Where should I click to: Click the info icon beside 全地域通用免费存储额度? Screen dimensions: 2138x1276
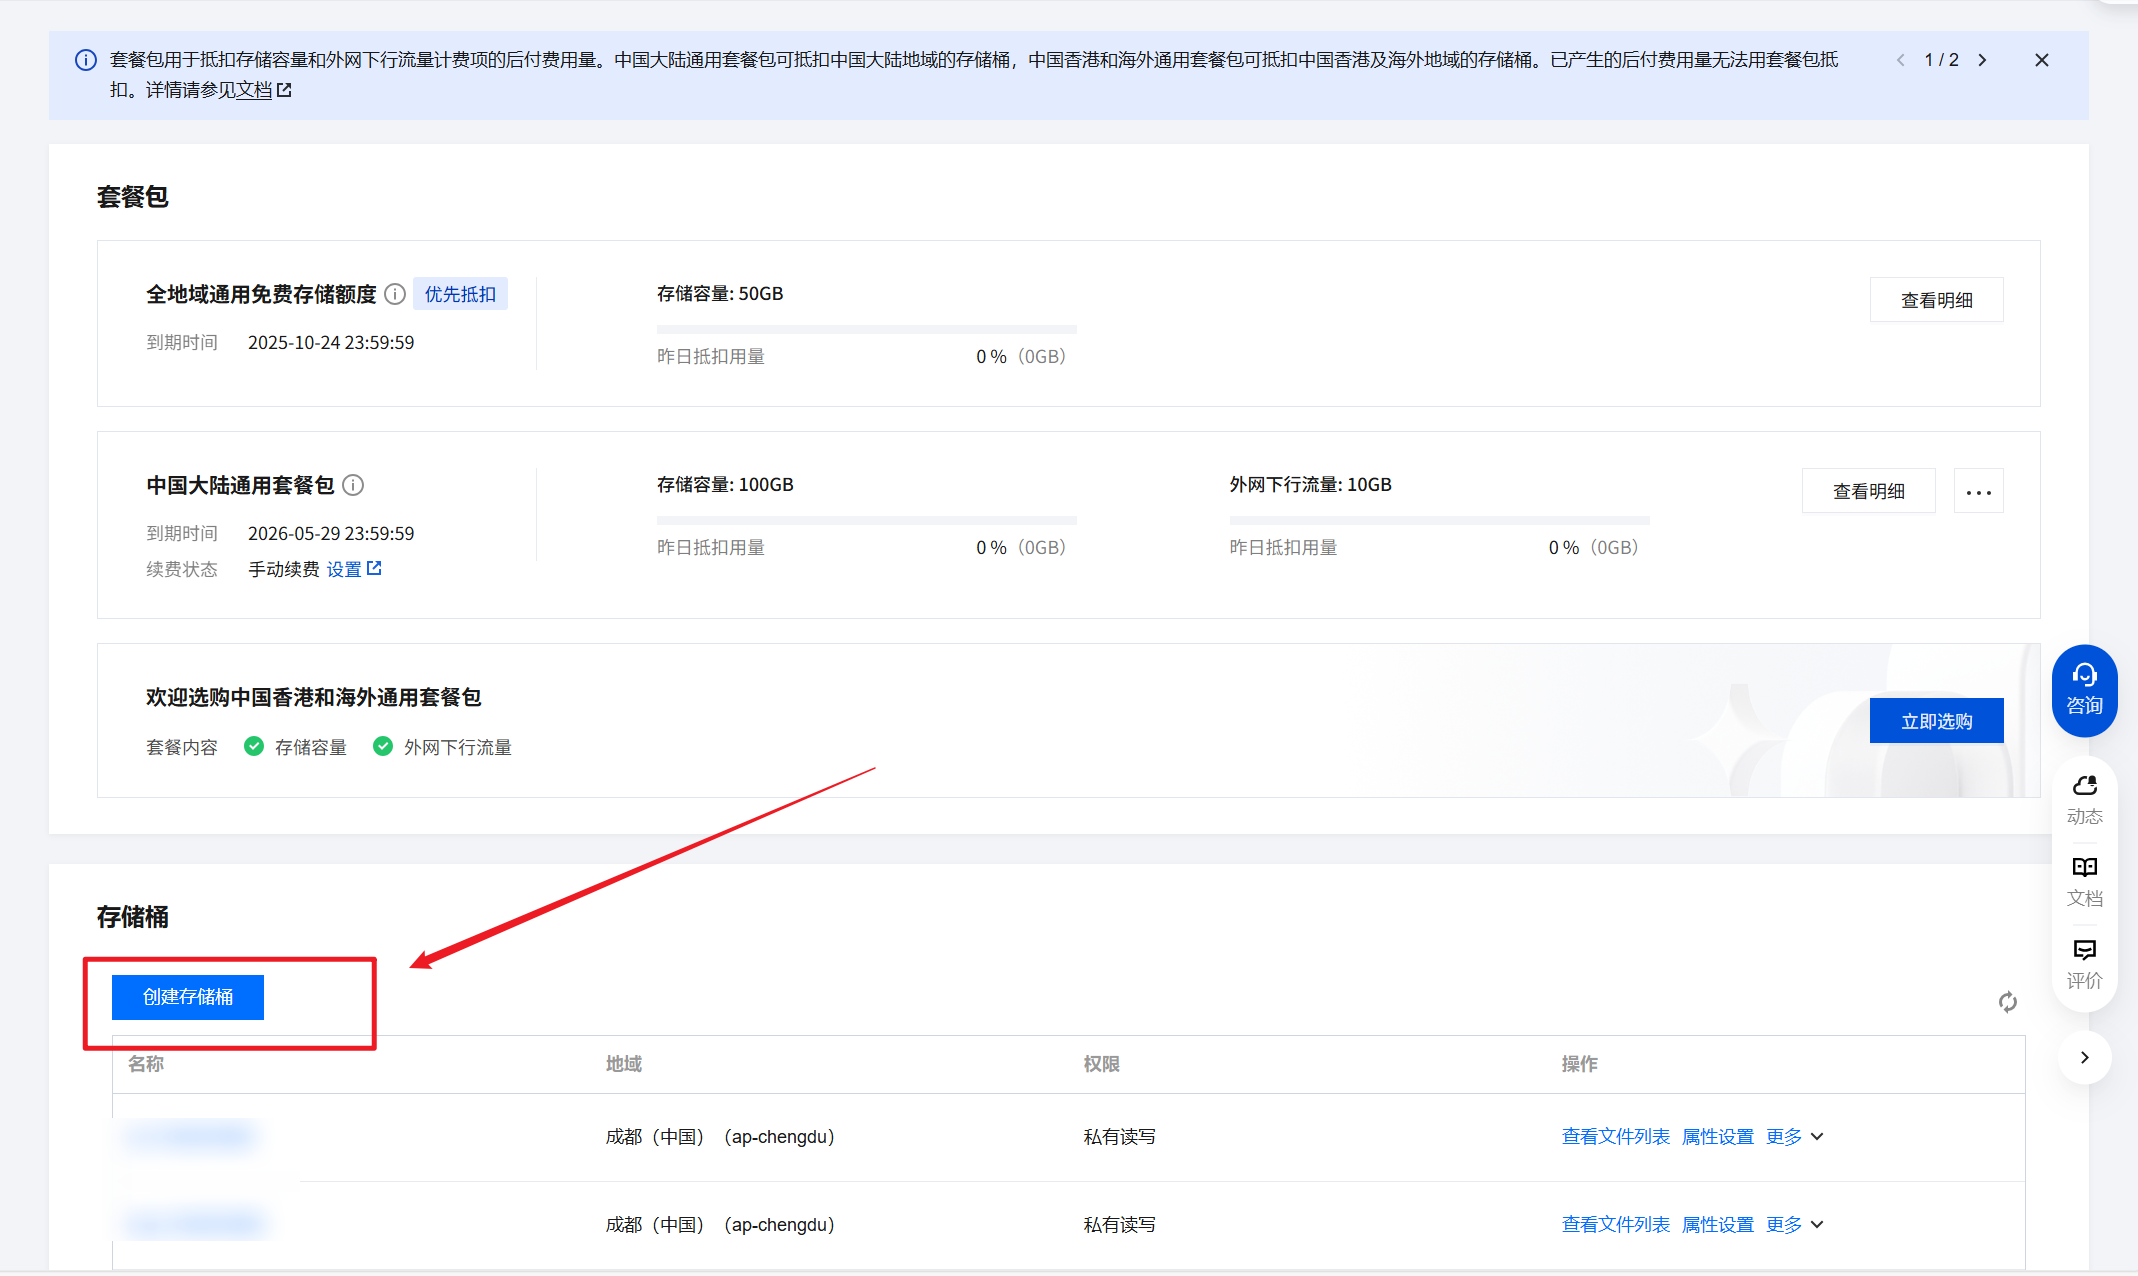pyautogui.click(x=395, y=294)
